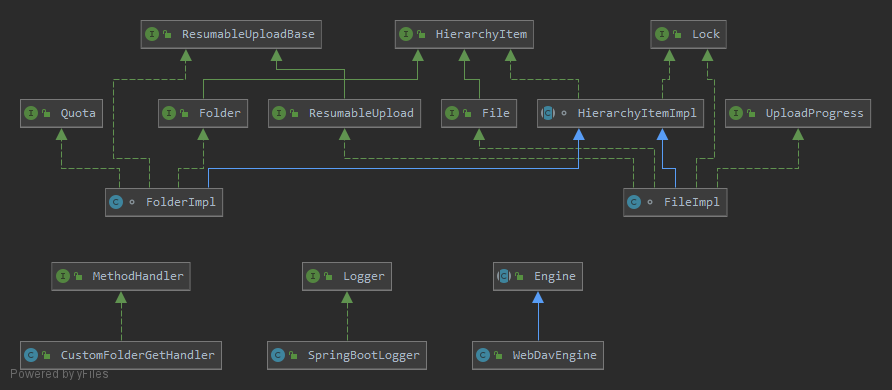Select the FolderImpl label text

181,202
